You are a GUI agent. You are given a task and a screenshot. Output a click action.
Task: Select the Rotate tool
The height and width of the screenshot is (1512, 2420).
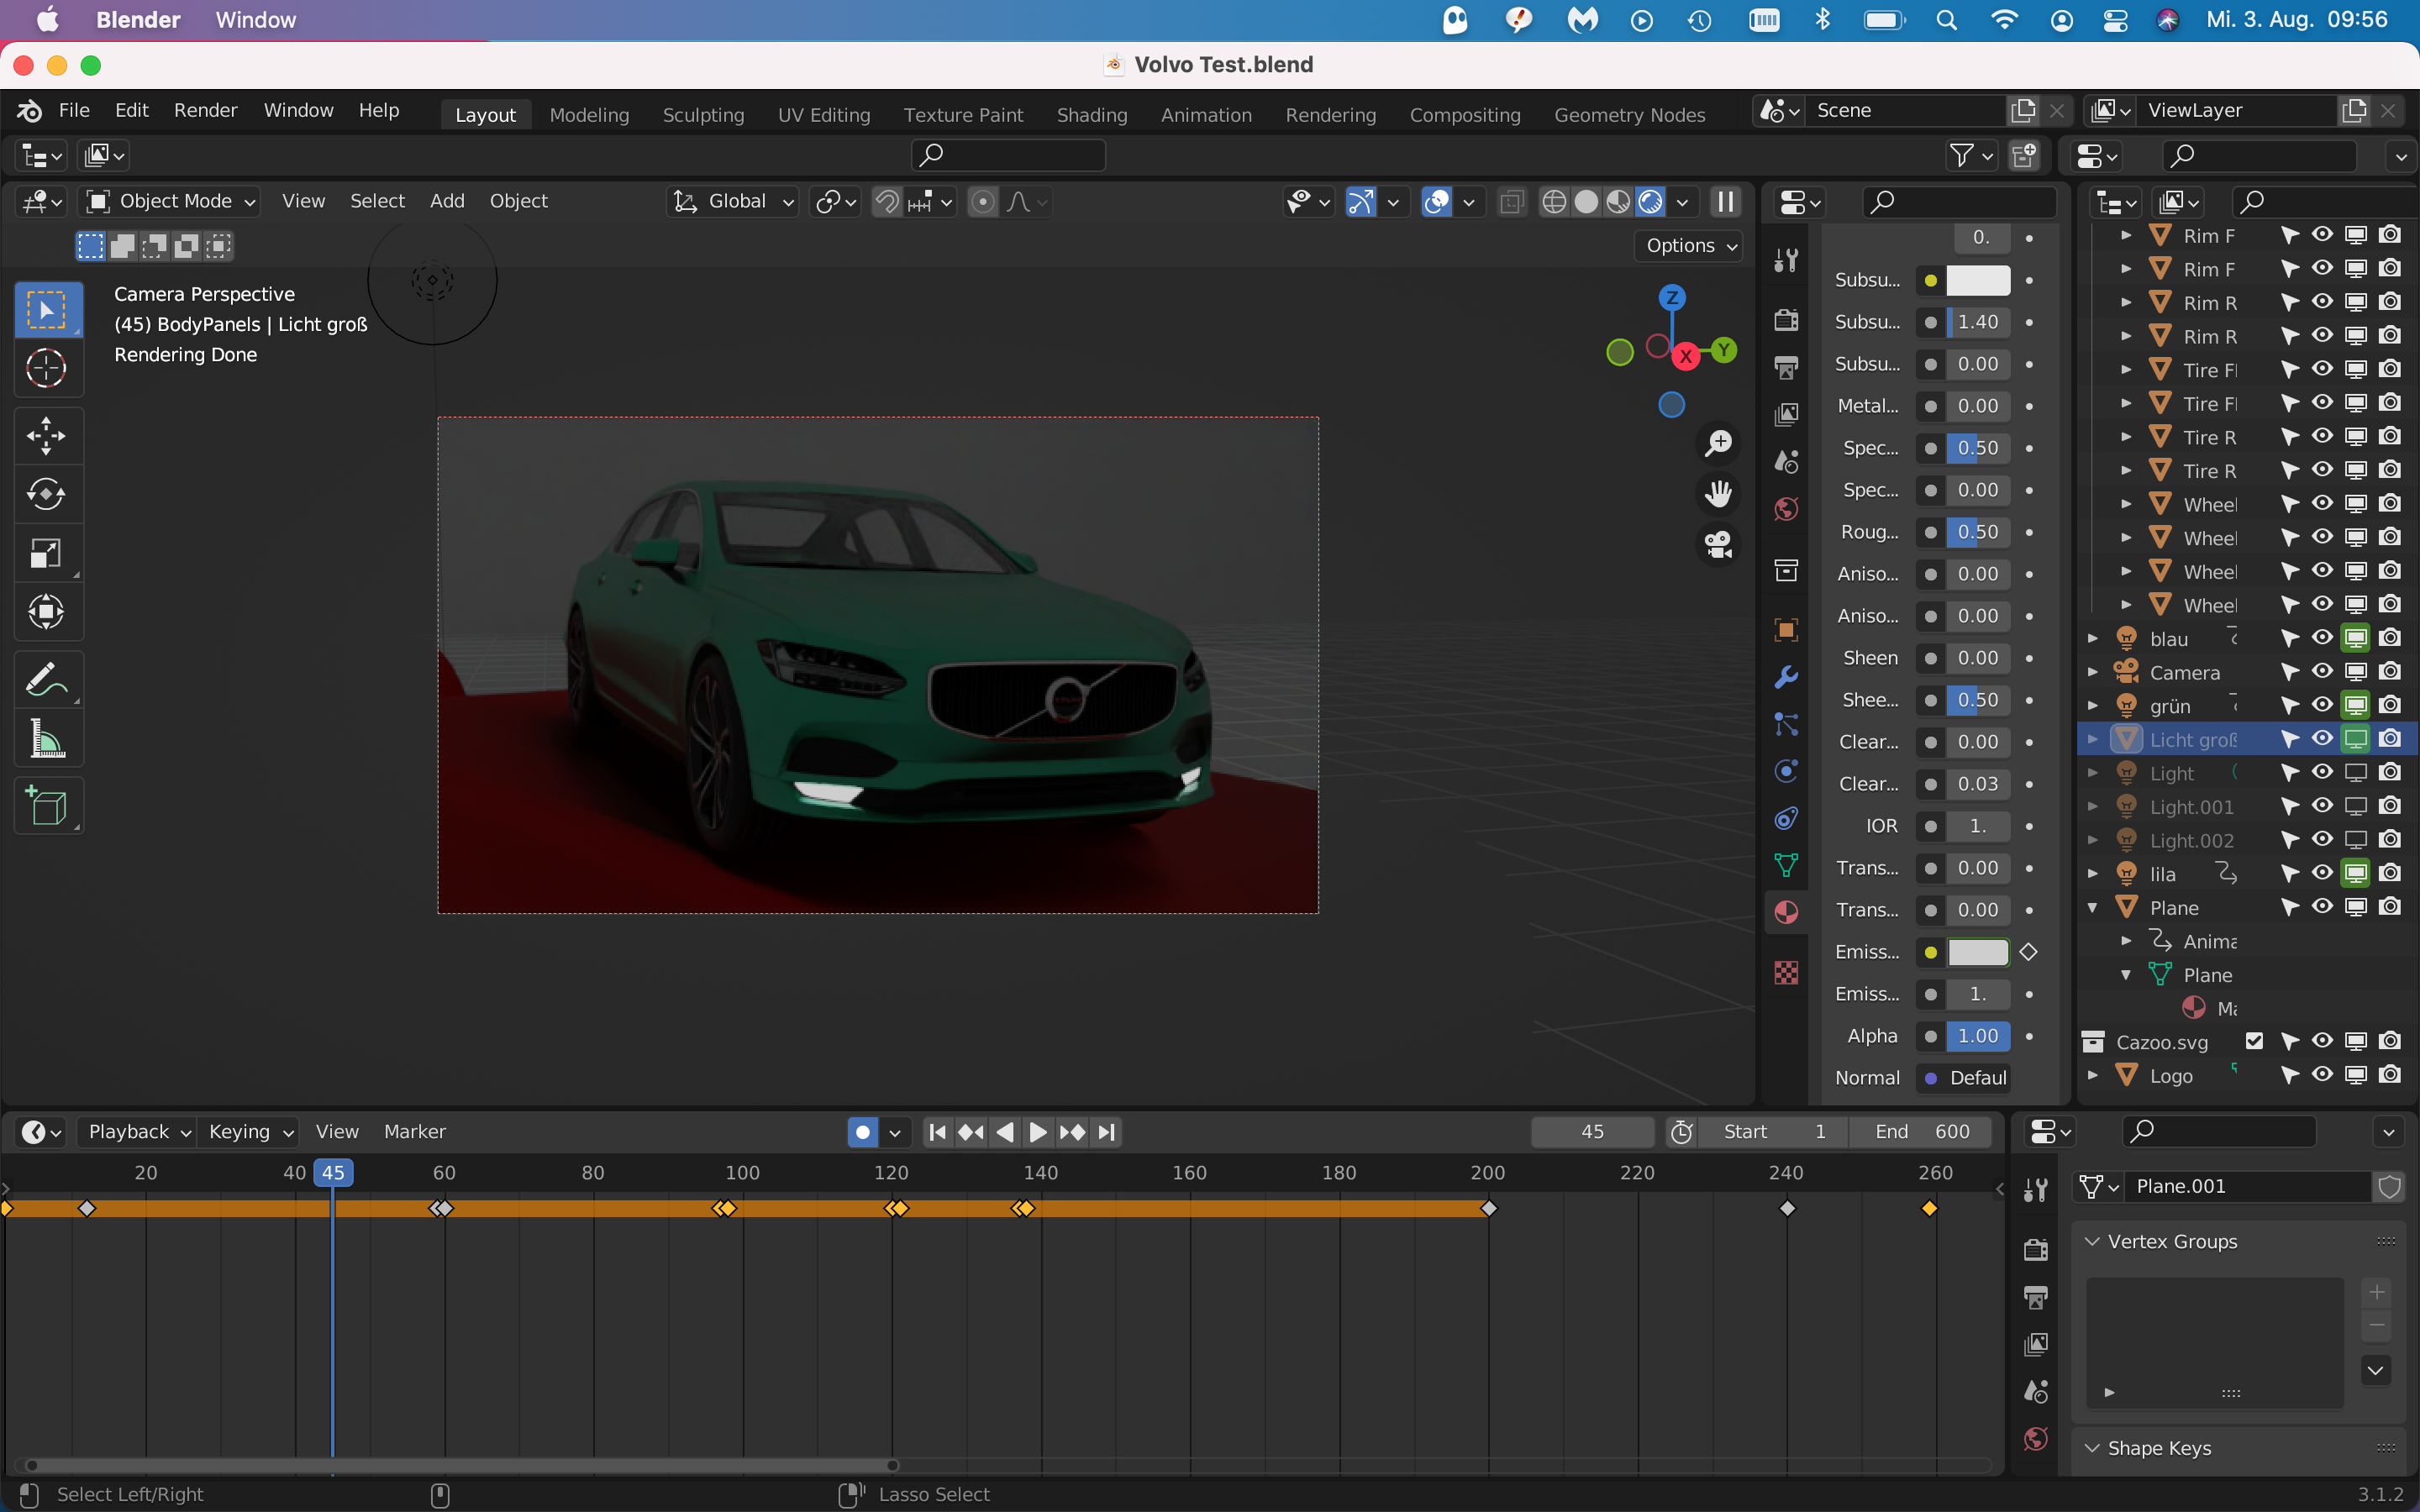[46, 494]
